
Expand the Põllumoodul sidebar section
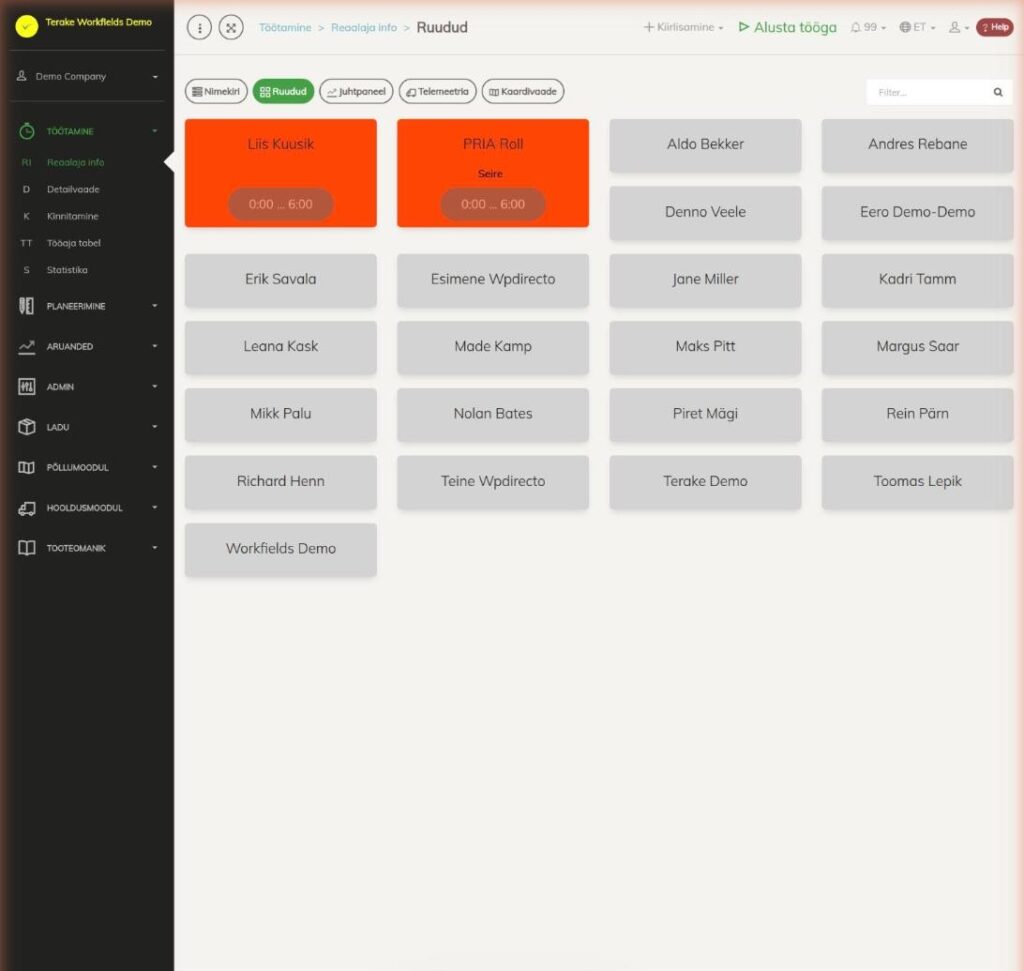click(x=88, y=468)
